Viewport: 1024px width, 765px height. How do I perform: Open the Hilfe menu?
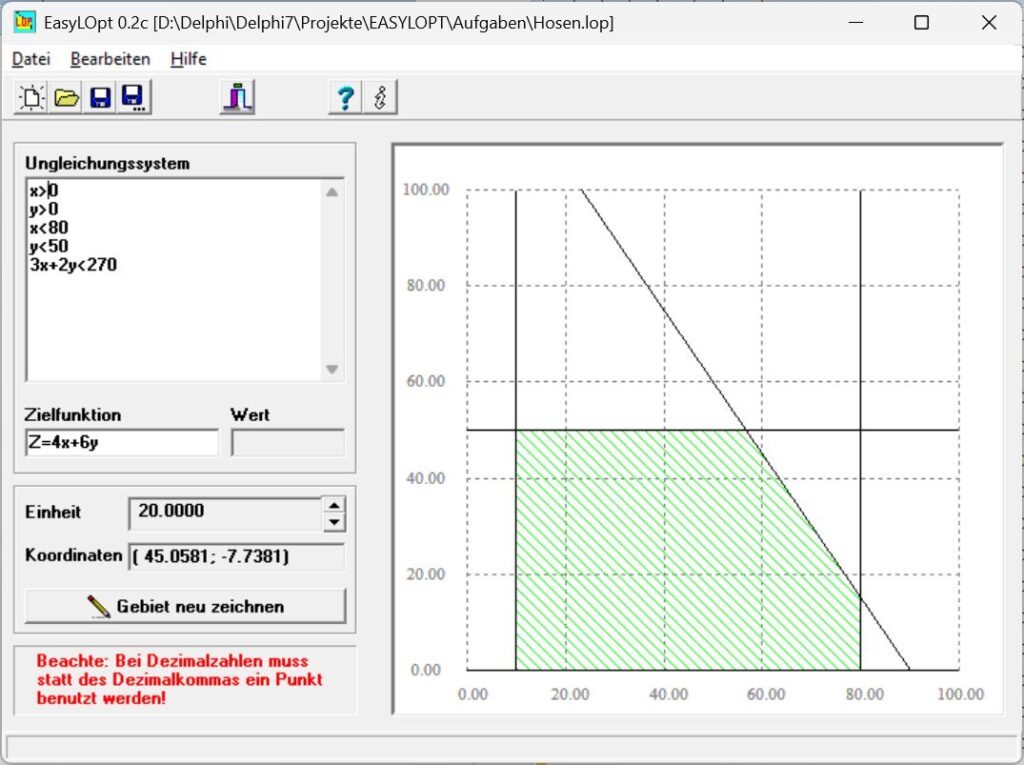coord(188,59)
